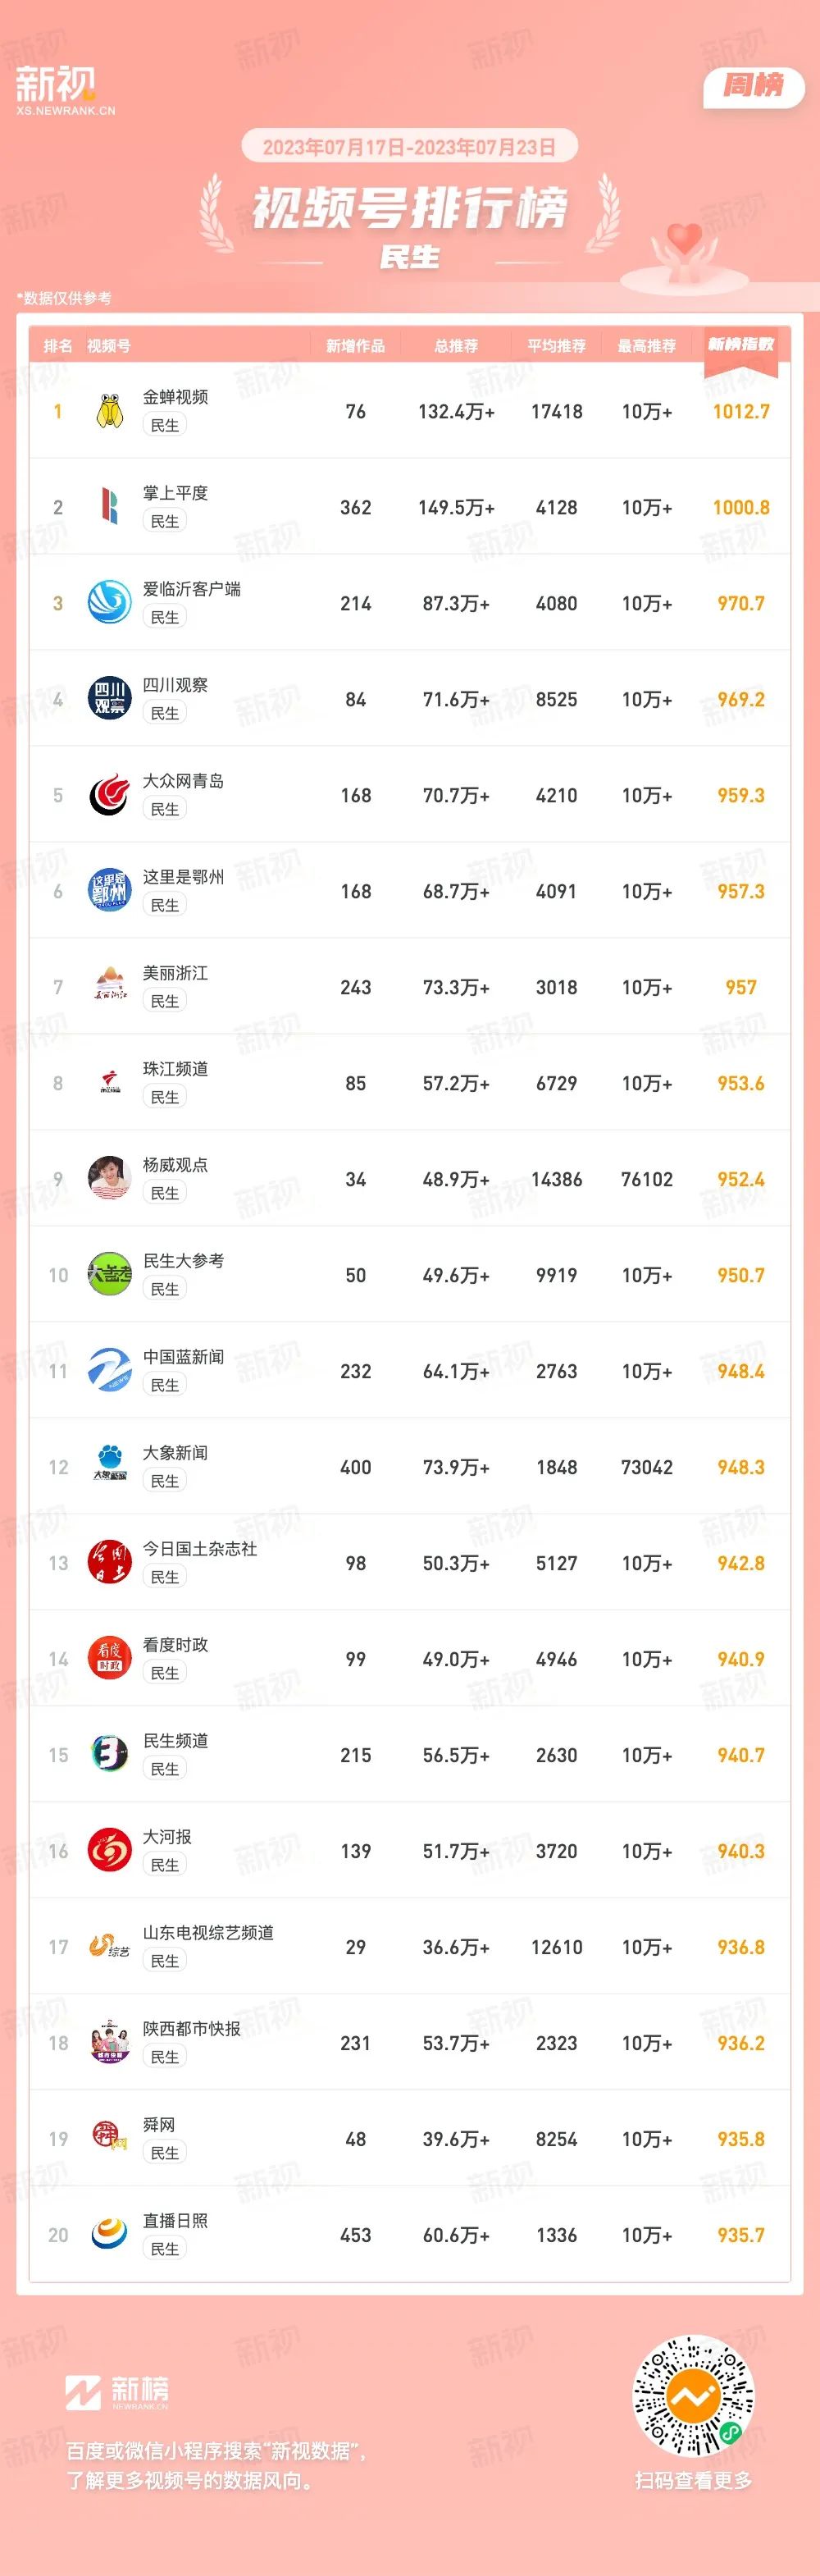This screenshot has width=820, height=2576.
Task: Click the 山东电视综艺频道 account name
Action: click(x=208, y=1933)
